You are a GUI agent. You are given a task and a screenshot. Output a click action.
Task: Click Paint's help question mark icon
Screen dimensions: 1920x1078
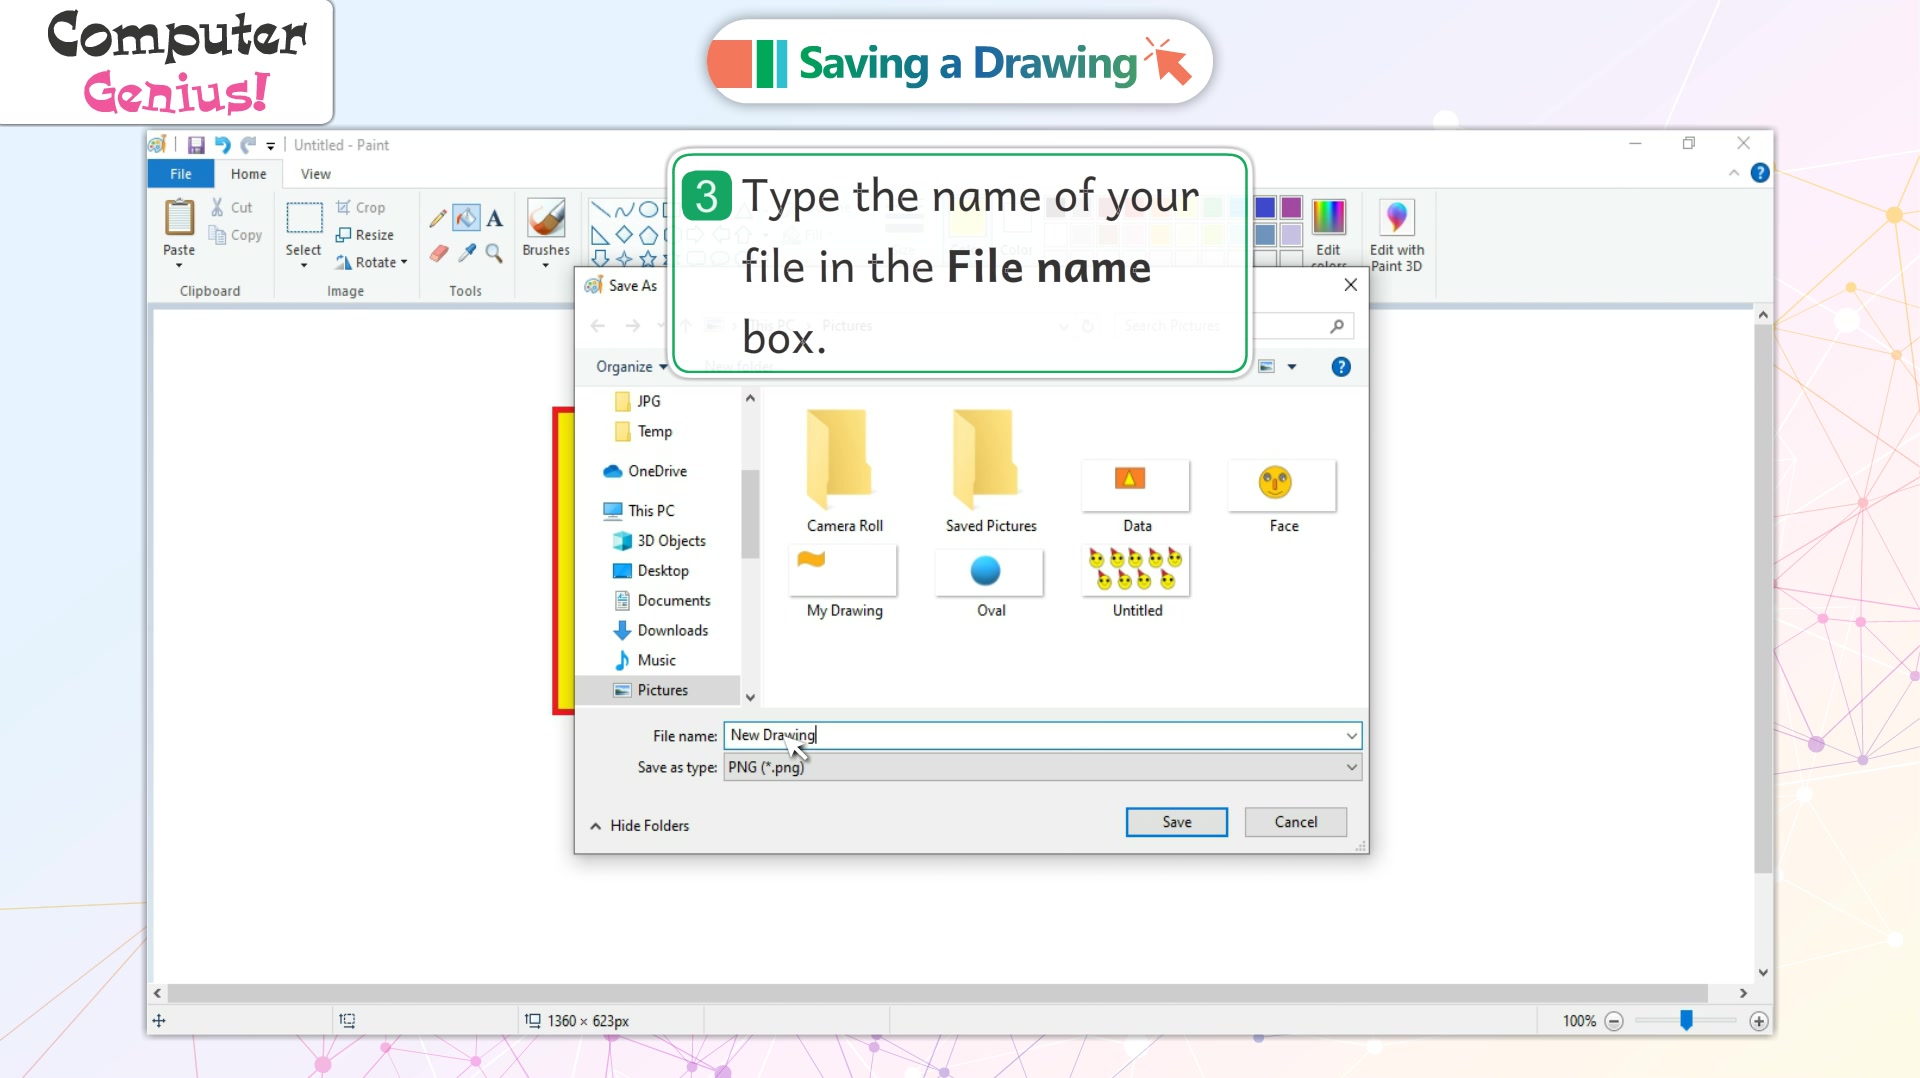(x=1760, y=173)
